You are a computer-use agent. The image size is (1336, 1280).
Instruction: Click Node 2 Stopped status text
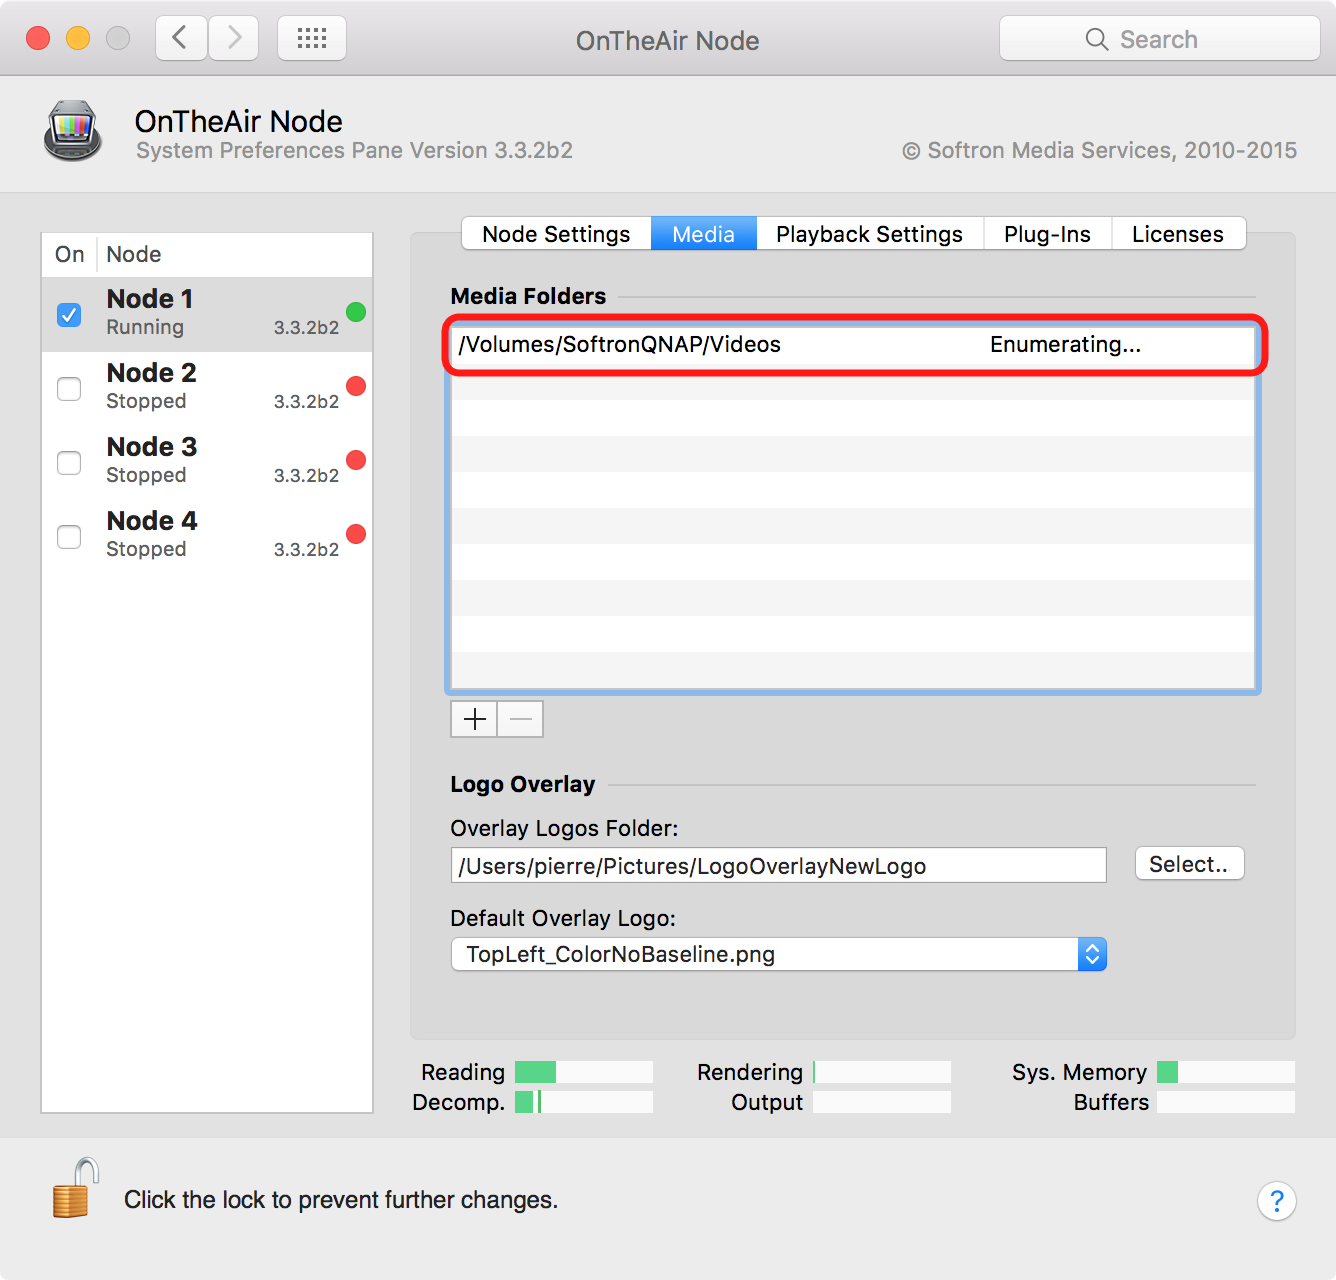click(x=146, y=401)
